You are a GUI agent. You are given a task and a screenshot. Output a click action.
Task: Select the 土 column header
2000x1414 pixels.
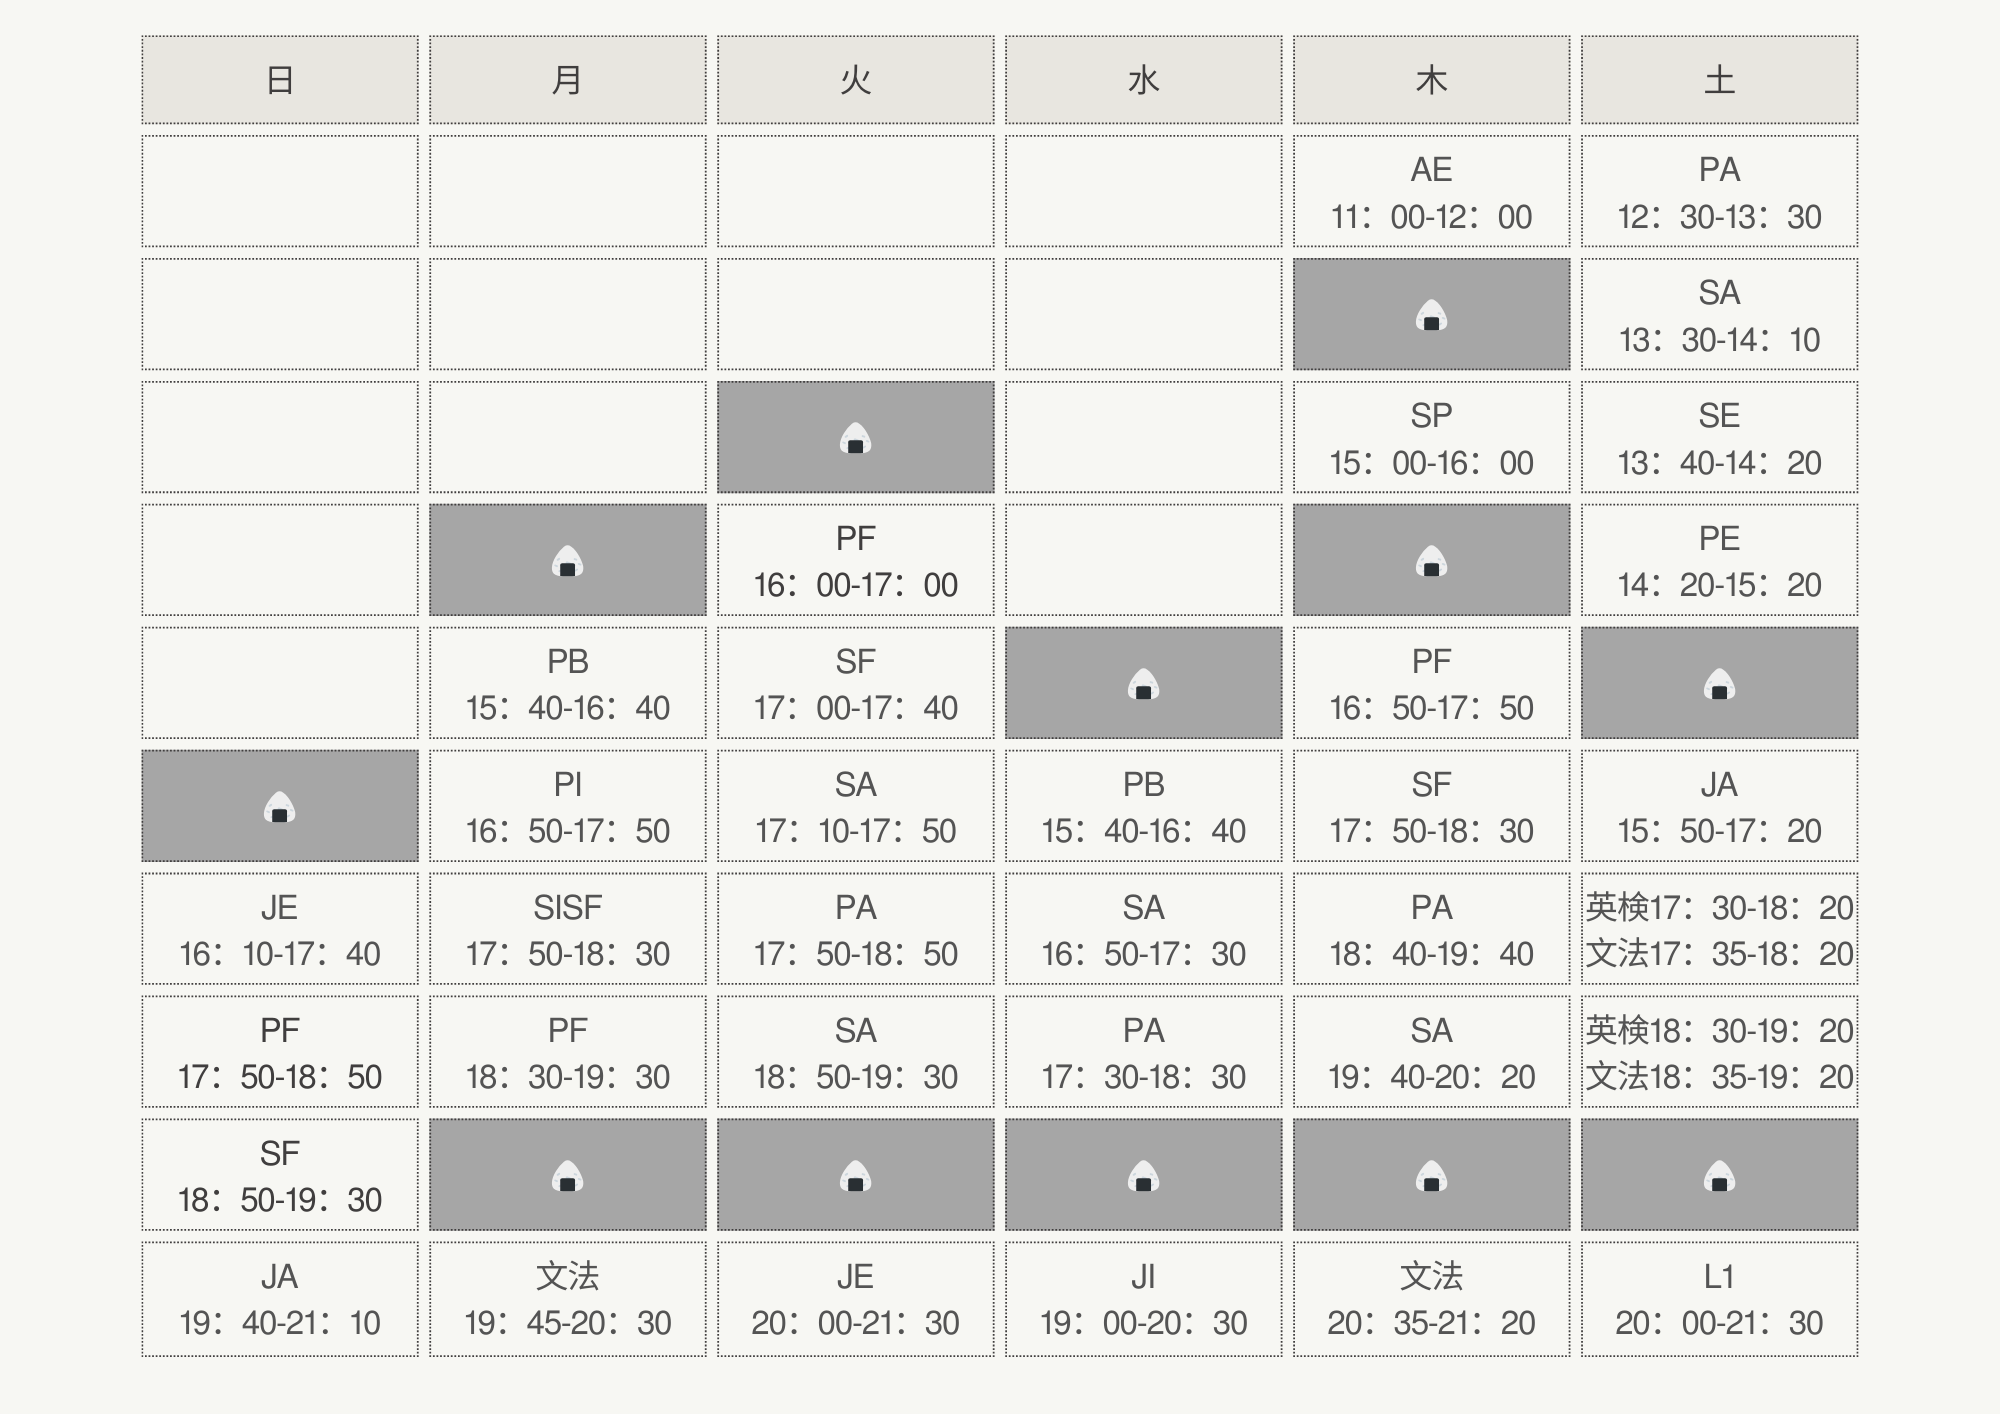click(x=1719, y=80)
